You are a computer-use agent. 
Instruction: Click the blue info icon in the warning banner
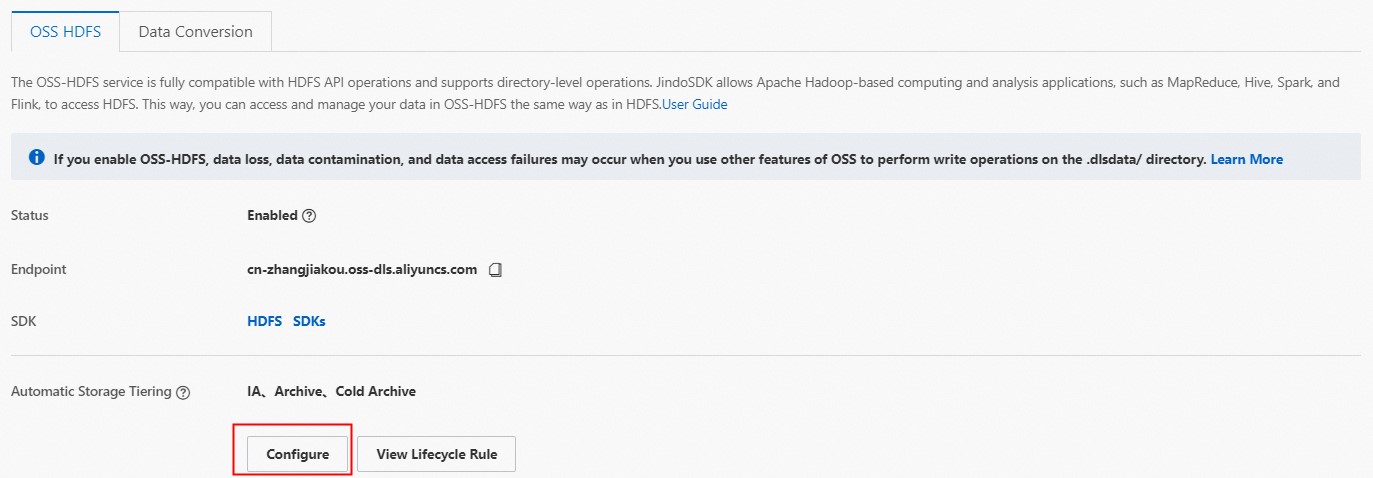tap(37, 158)
